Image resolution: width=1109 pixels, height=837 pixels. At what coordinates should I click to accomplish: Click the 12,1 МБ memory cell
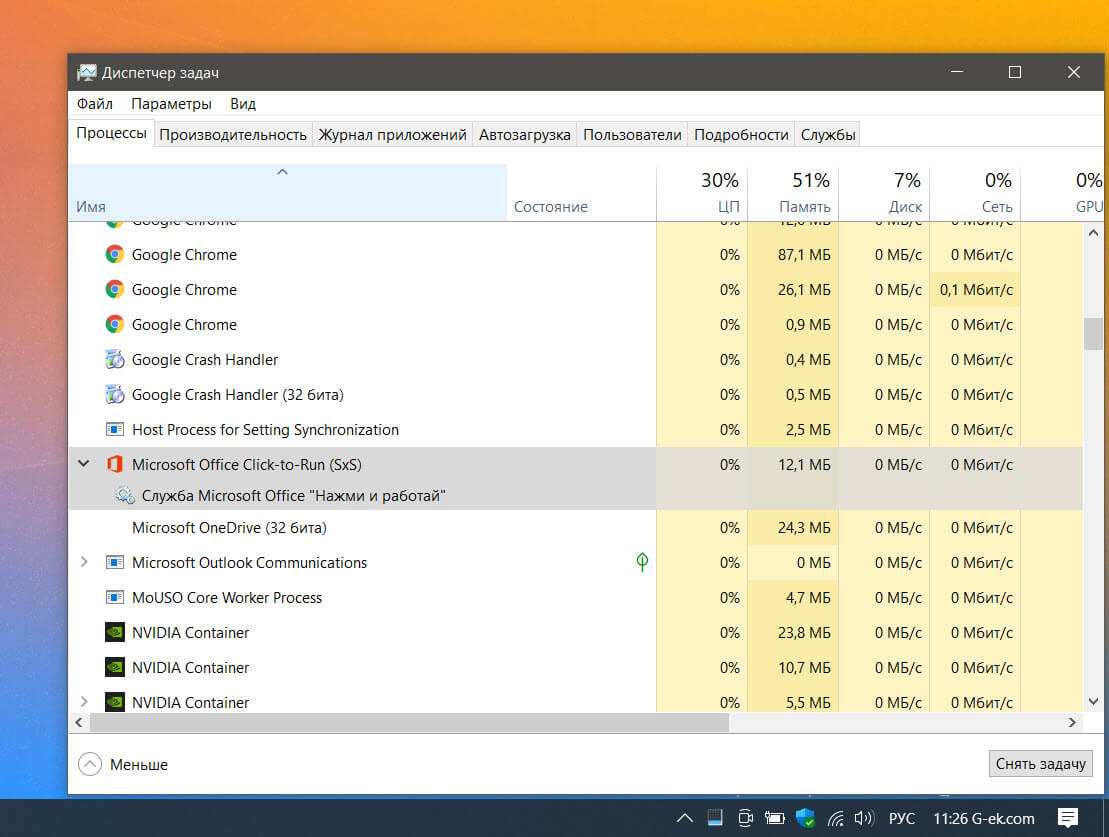pyautogui.click(x=793, y=464)
